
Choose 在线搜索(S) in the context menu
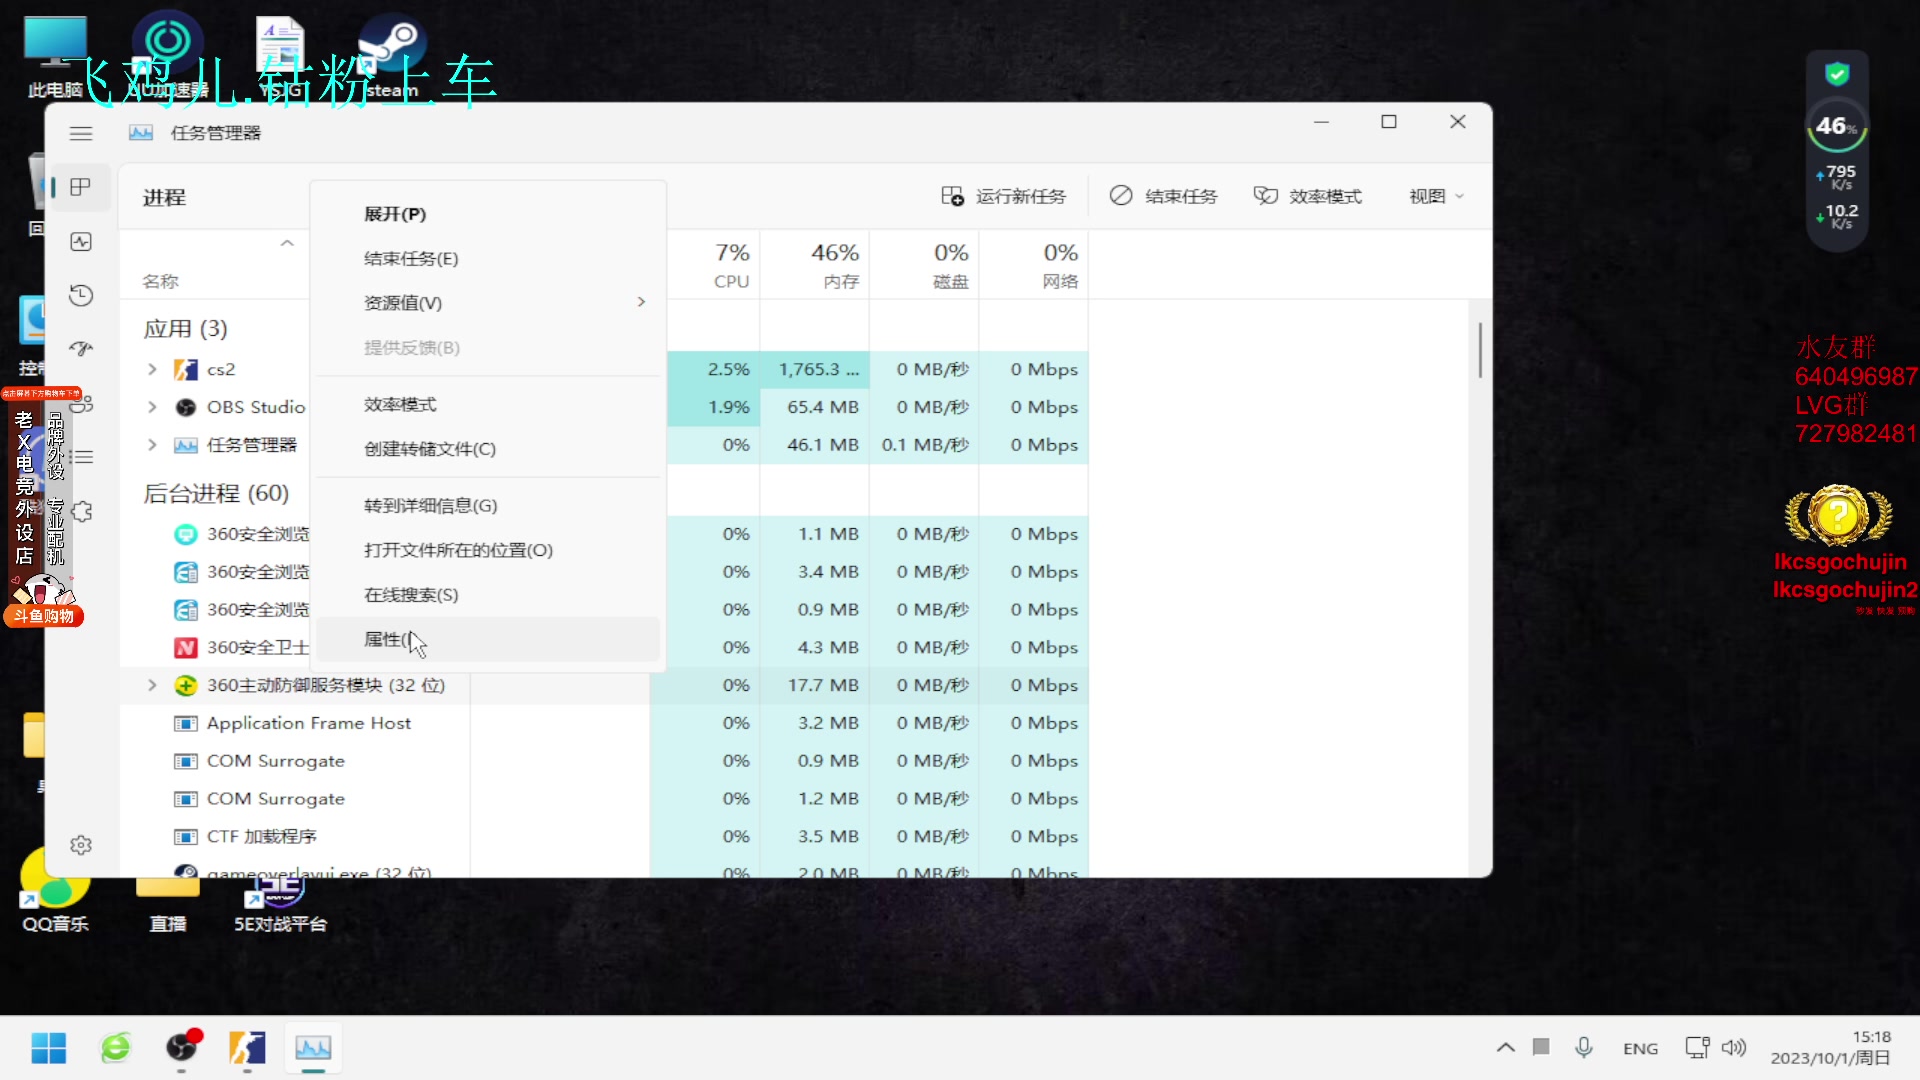coord(488,595)
